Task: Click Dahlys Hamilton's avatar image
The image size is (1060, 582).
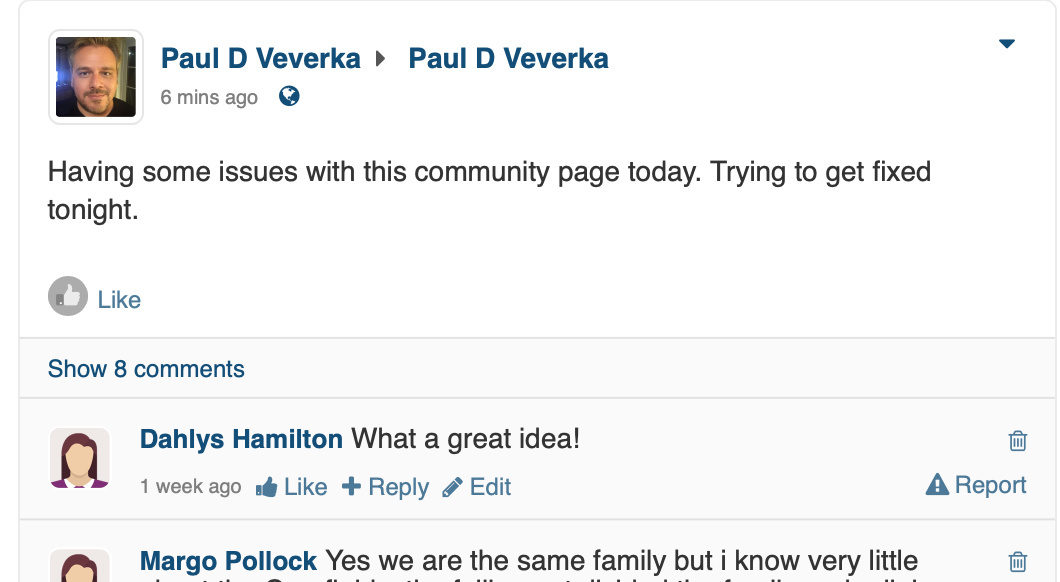Action: coord(80,458)
